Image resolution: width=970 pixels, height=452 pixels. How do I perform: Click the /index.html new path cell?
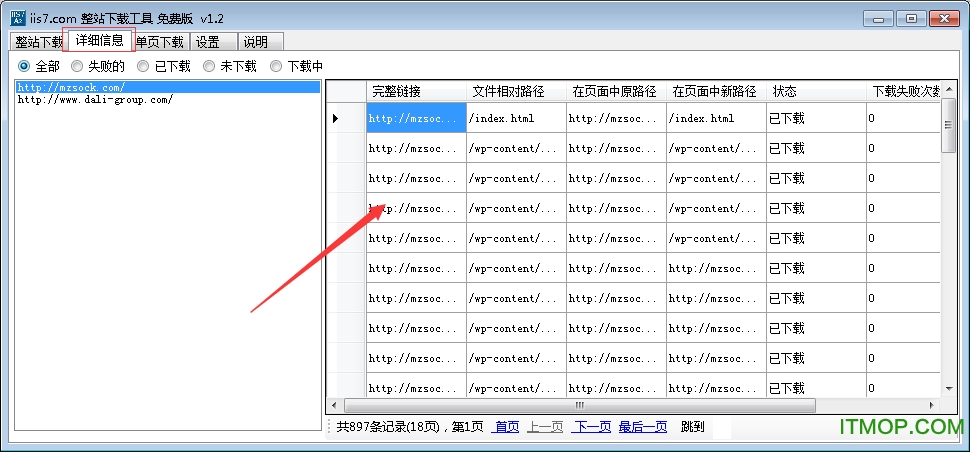716,117
